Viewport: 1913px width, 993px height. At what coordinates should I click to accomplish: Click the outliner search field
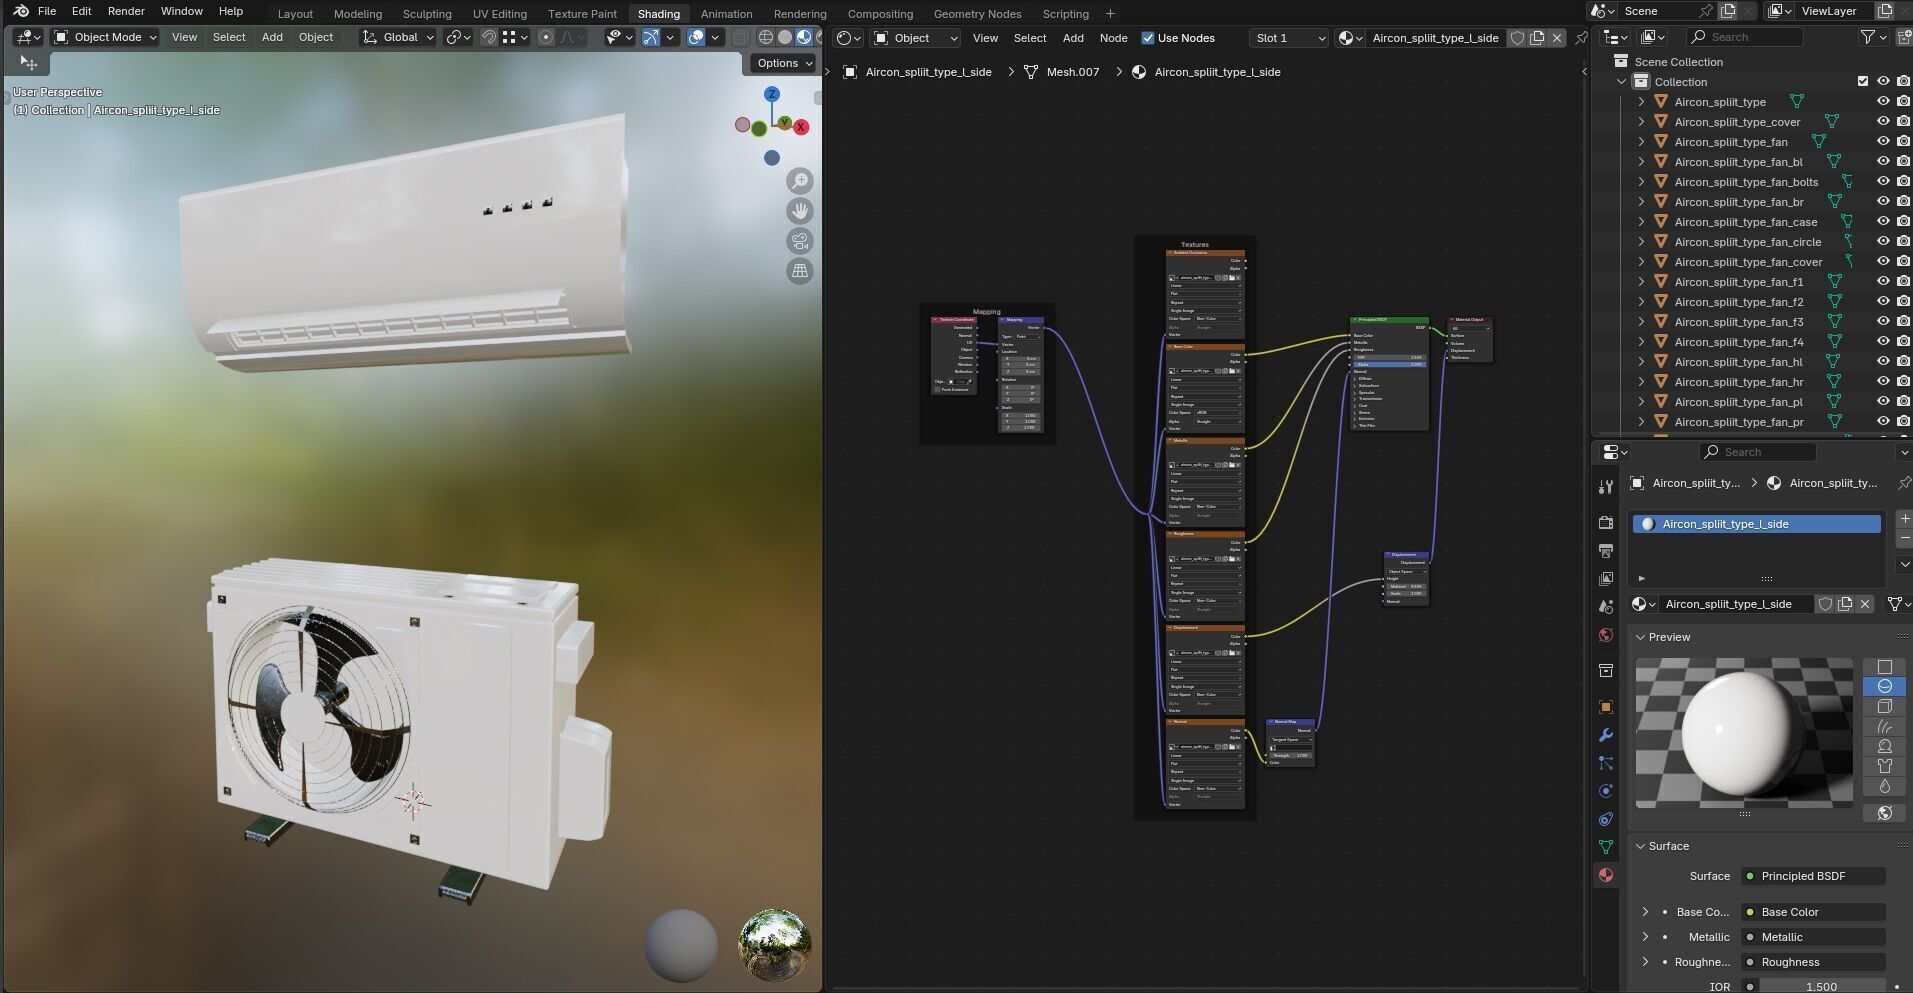coord(1745,37)
